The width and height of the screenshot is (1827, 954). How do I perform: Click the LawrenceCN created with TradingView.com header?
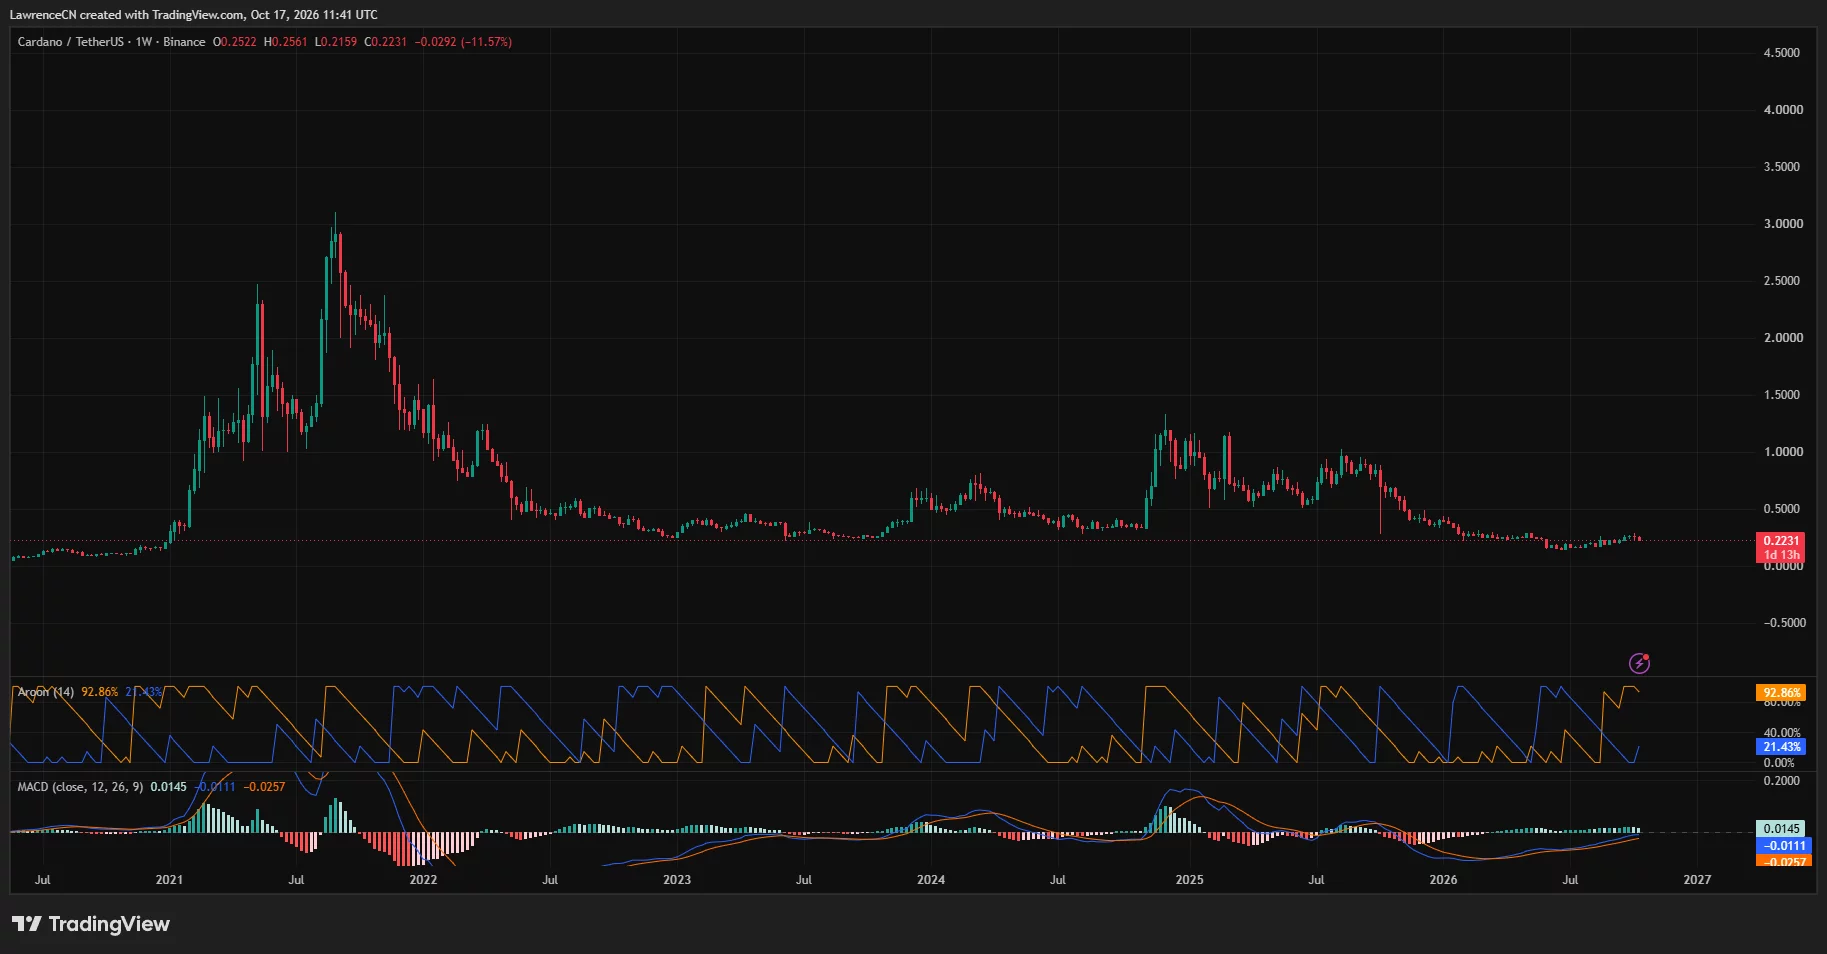tap(194, 15)
